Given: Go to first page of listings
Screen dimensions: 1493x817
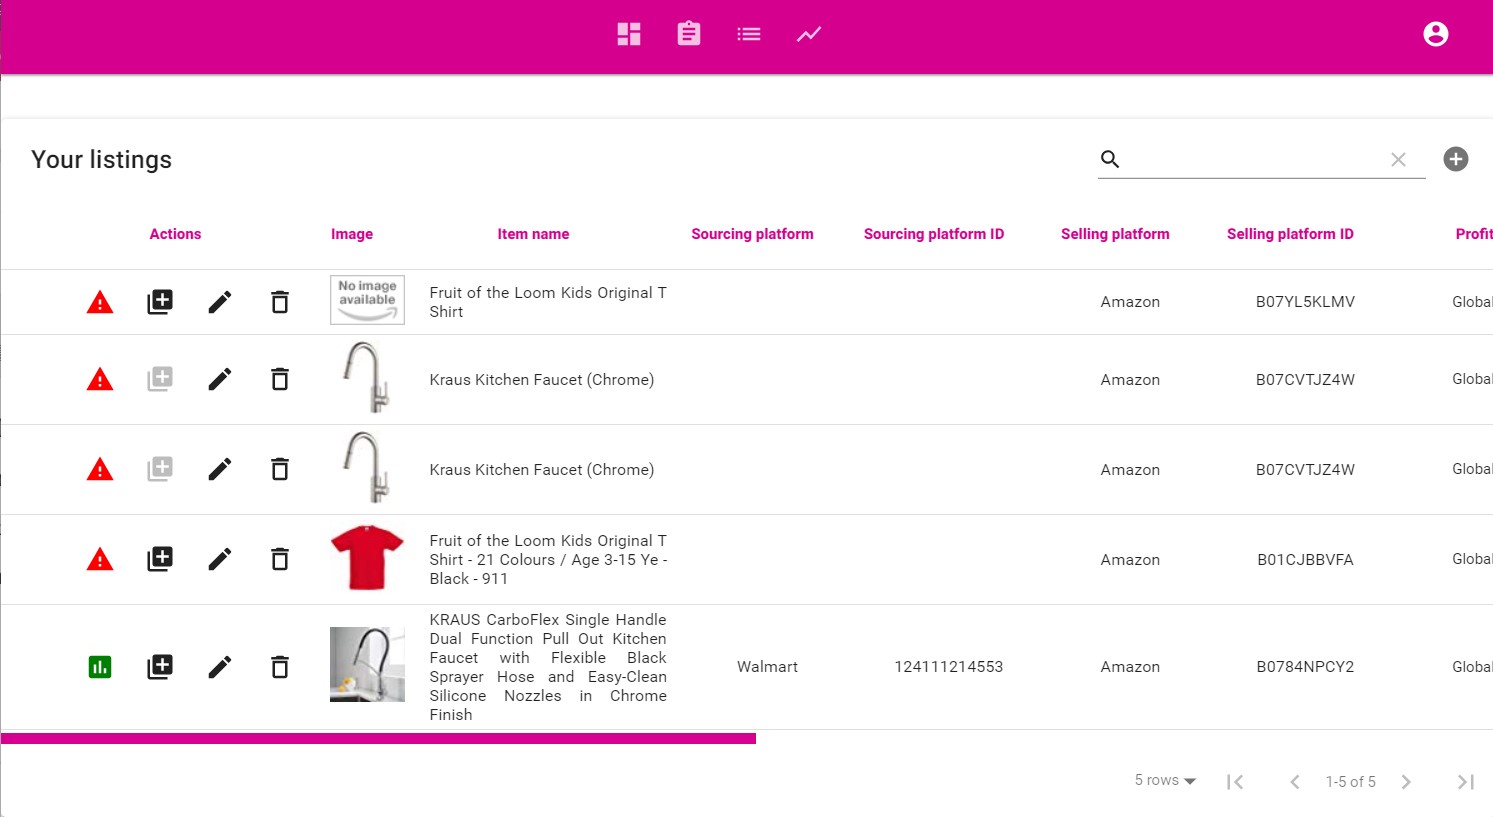Looking at the screenshot, I should [x=1235, y=782].
